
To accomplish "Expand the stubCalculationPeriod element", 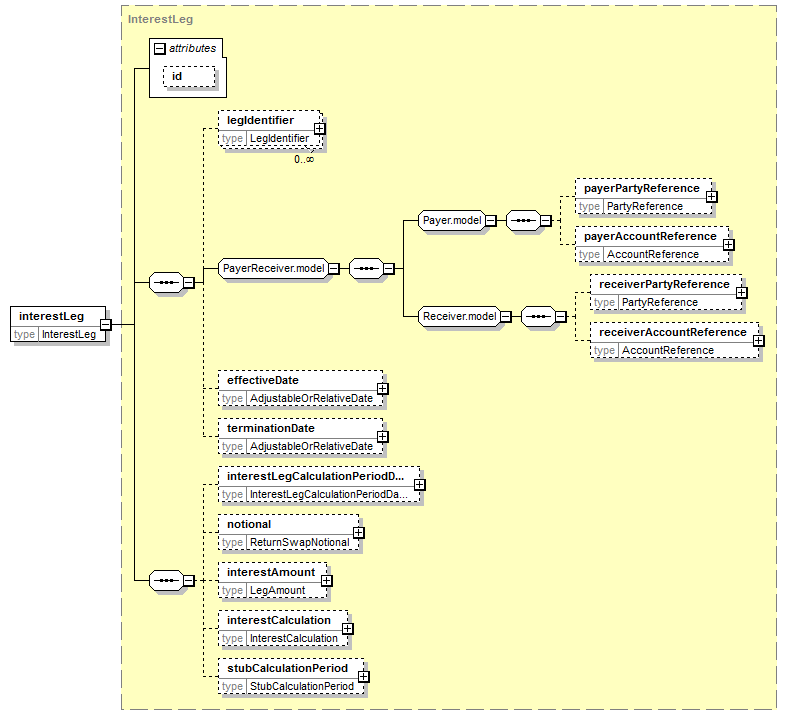I will click(x=363, y=677).
